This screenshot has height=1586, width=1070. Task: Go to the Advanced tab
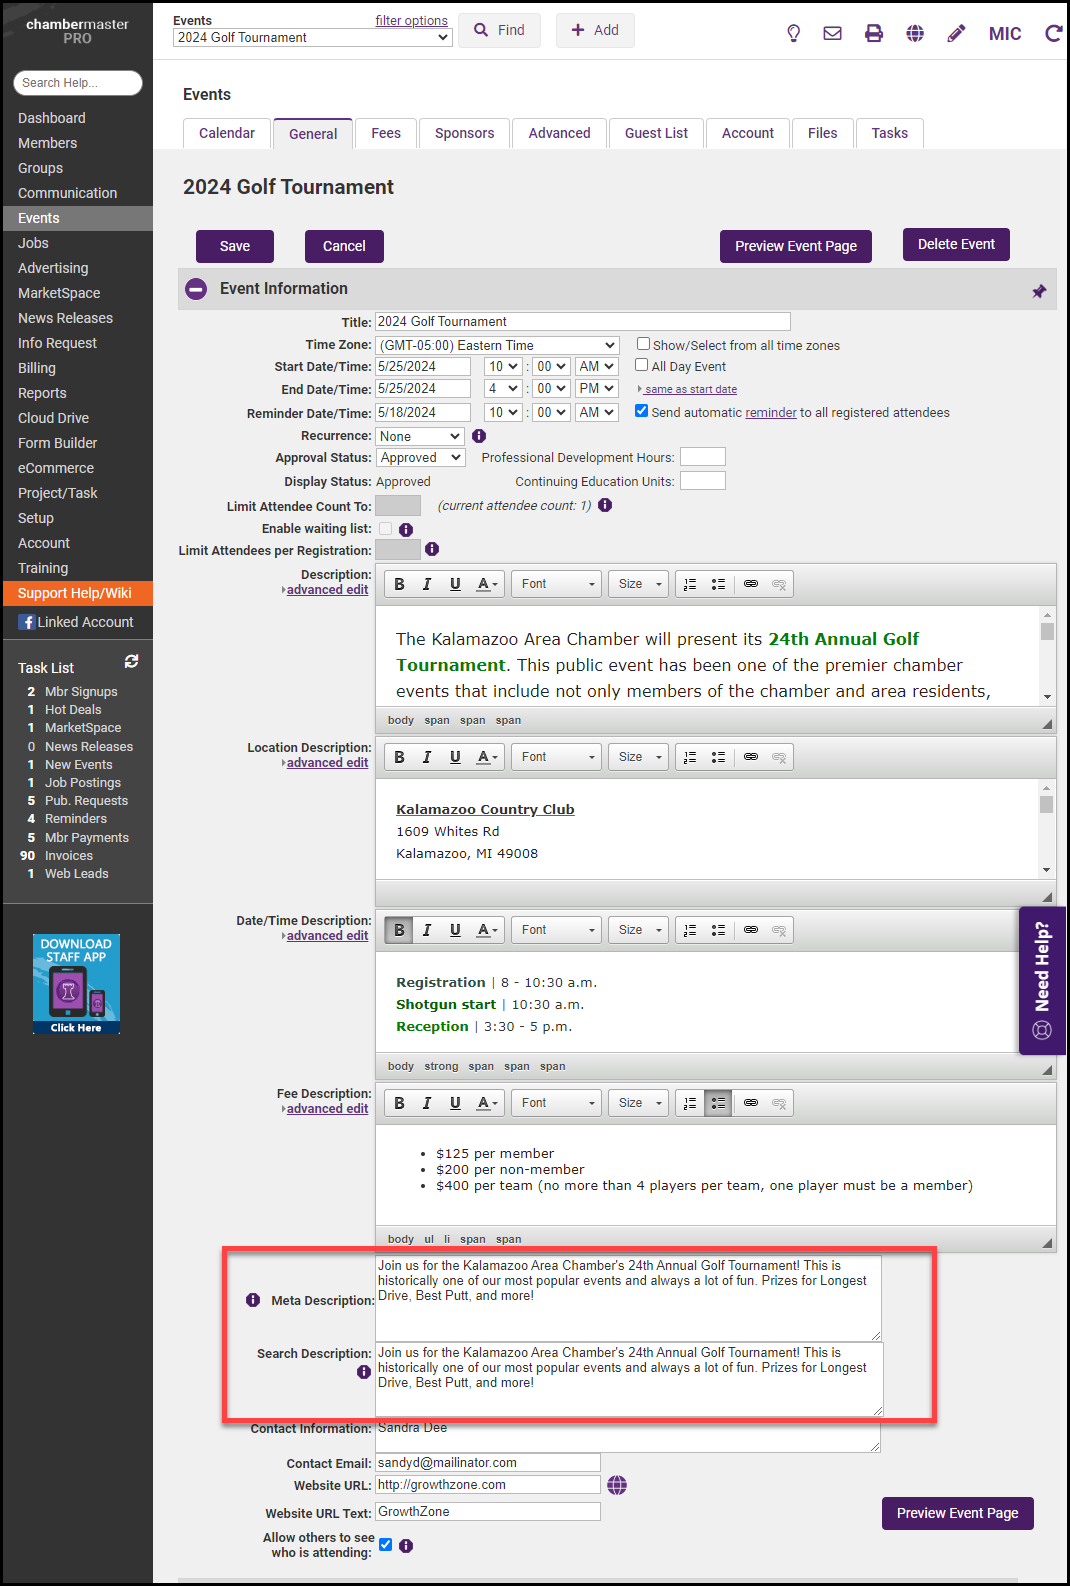559,133
